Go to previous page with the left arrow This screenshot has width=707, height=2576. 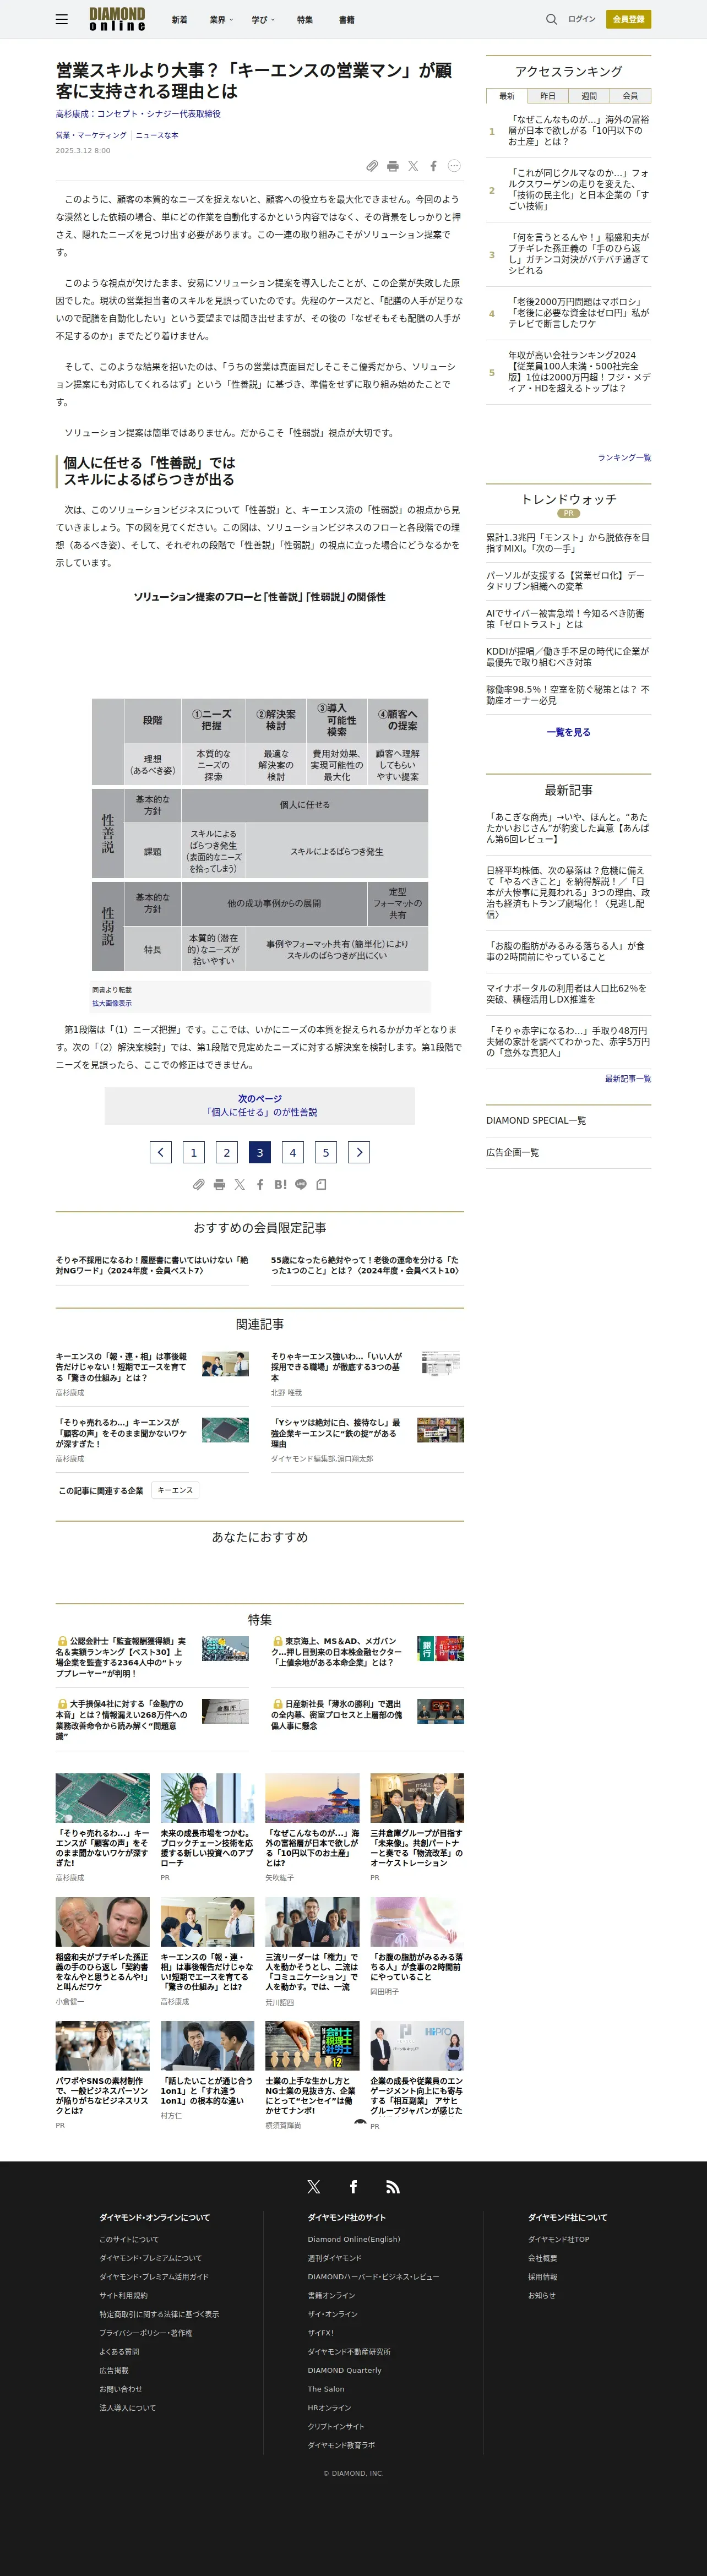tap(160, 1152)
